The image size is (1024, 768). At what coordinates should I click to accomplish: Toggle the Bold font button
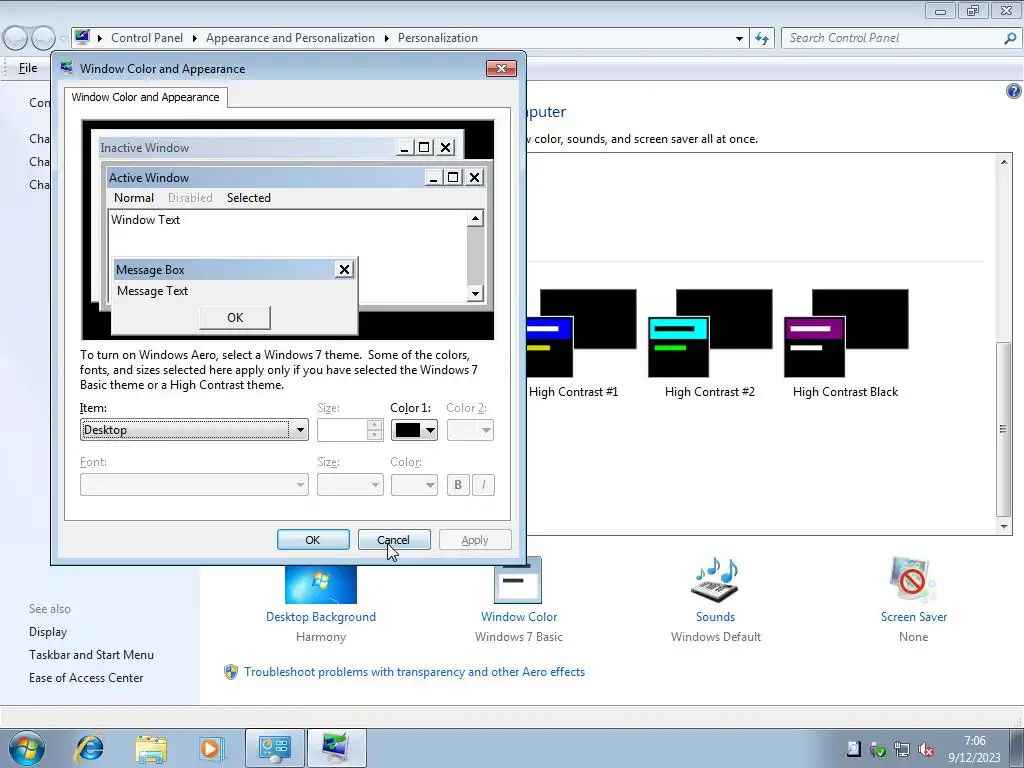458,485
